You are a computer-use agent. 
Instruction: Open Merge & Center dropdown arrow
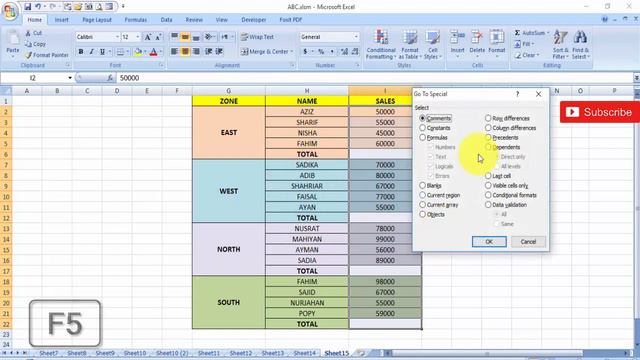pos(292,52)
